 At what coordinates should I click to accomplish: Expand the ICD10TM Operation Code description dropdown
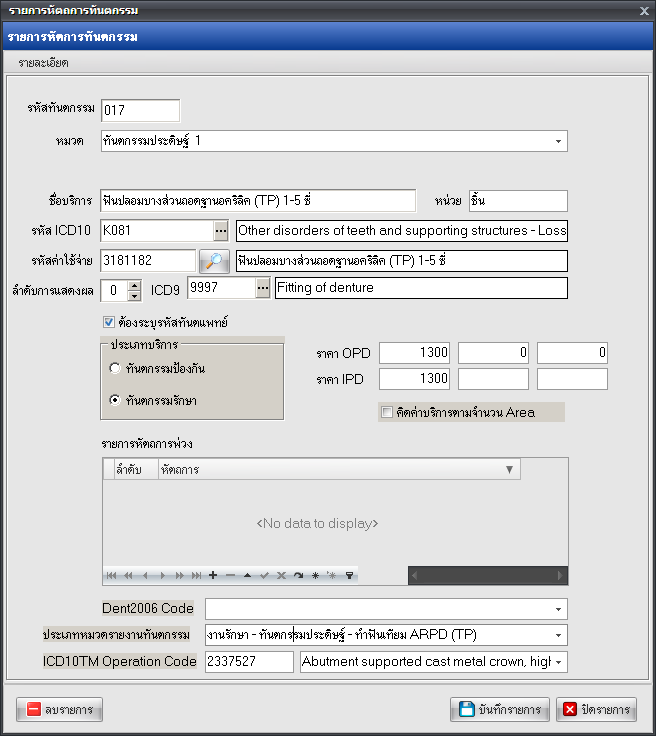[x=558, y=662]
